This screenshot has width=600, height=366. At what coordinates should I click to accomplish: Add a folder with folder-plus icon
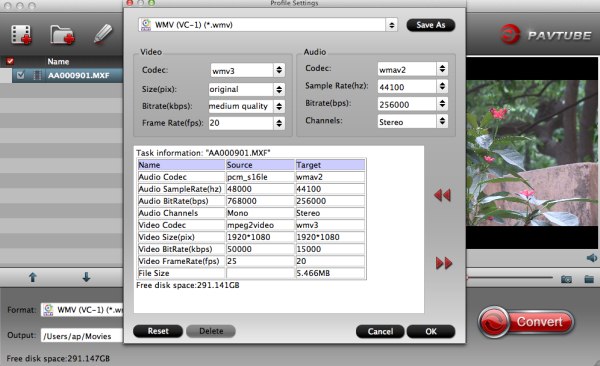[x=62, y=35]
